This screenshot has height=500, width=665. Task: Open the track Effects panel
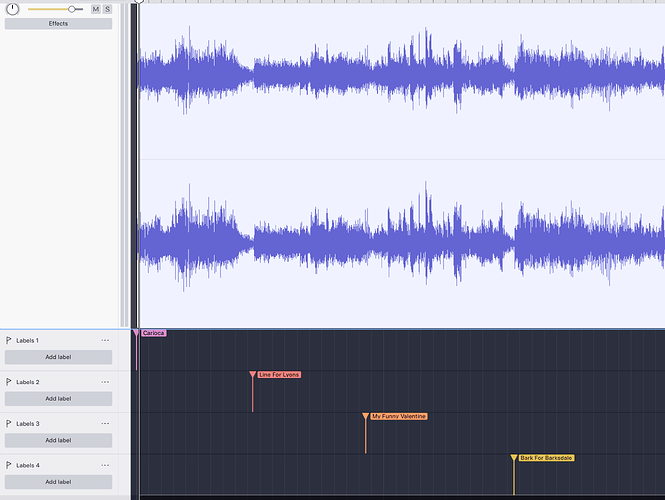tap(59, 24)
